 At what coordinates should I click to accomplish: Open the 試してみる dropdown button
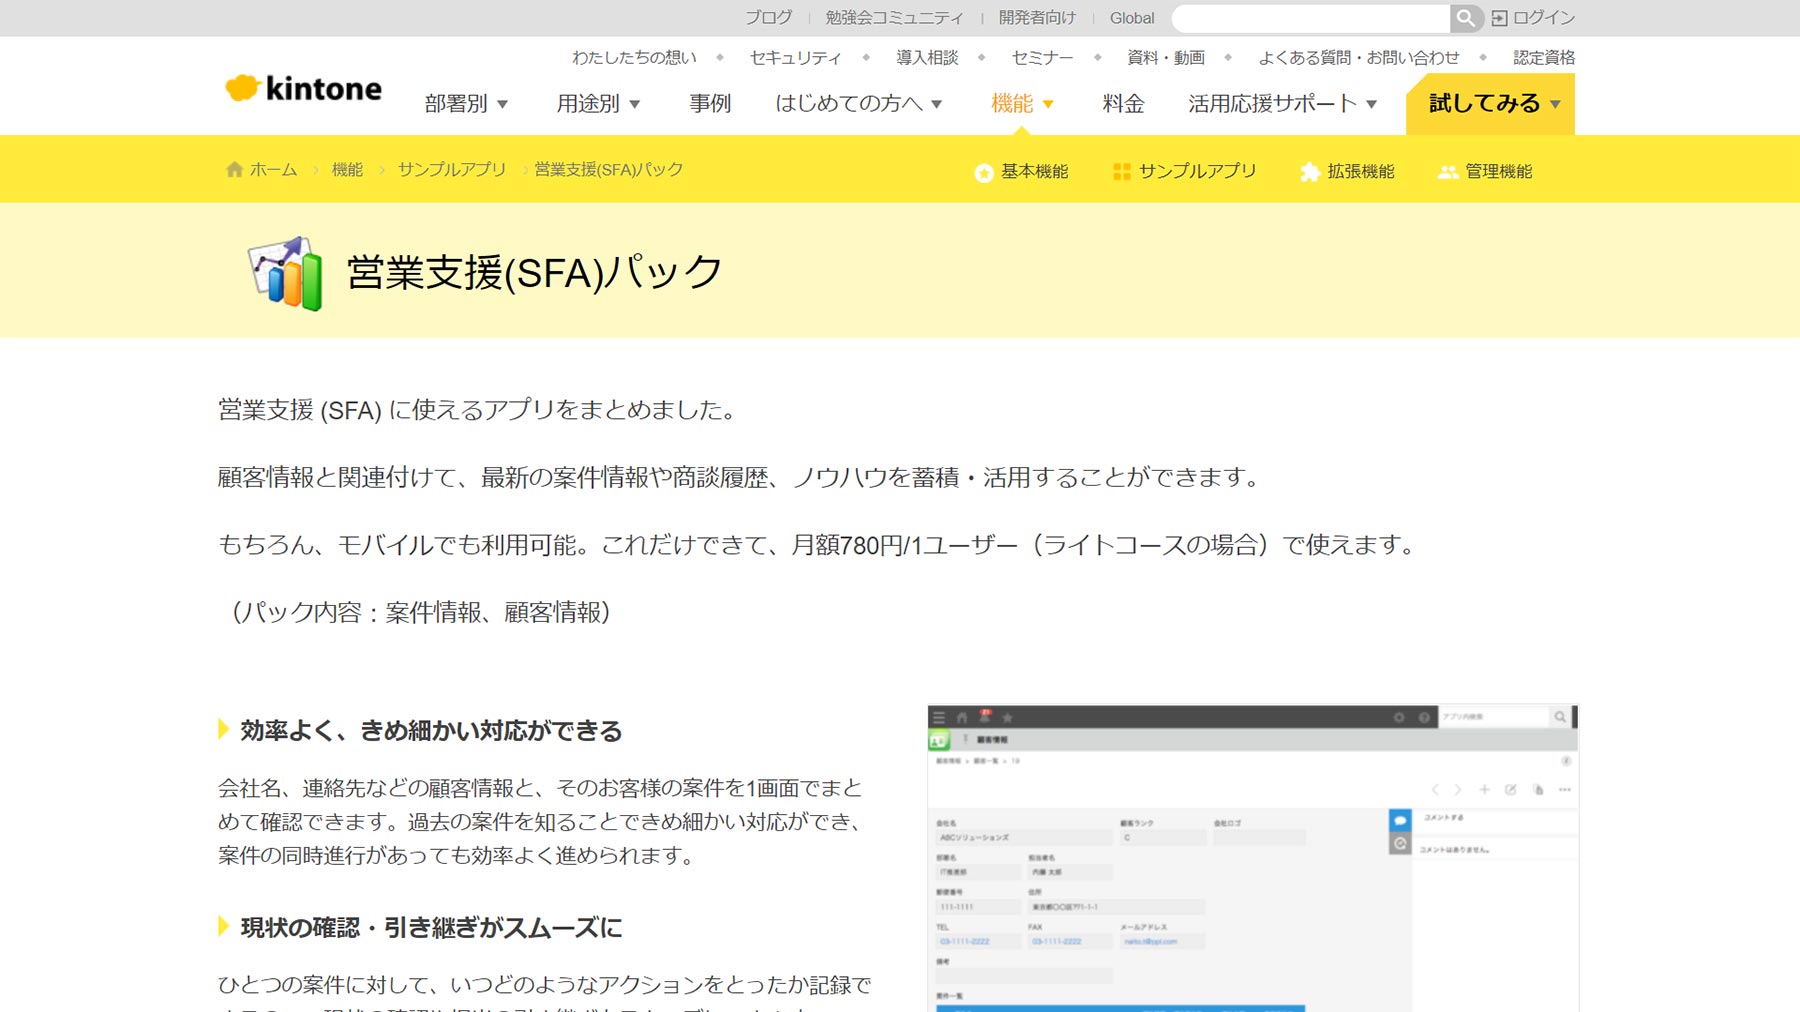coord(1490,103)
